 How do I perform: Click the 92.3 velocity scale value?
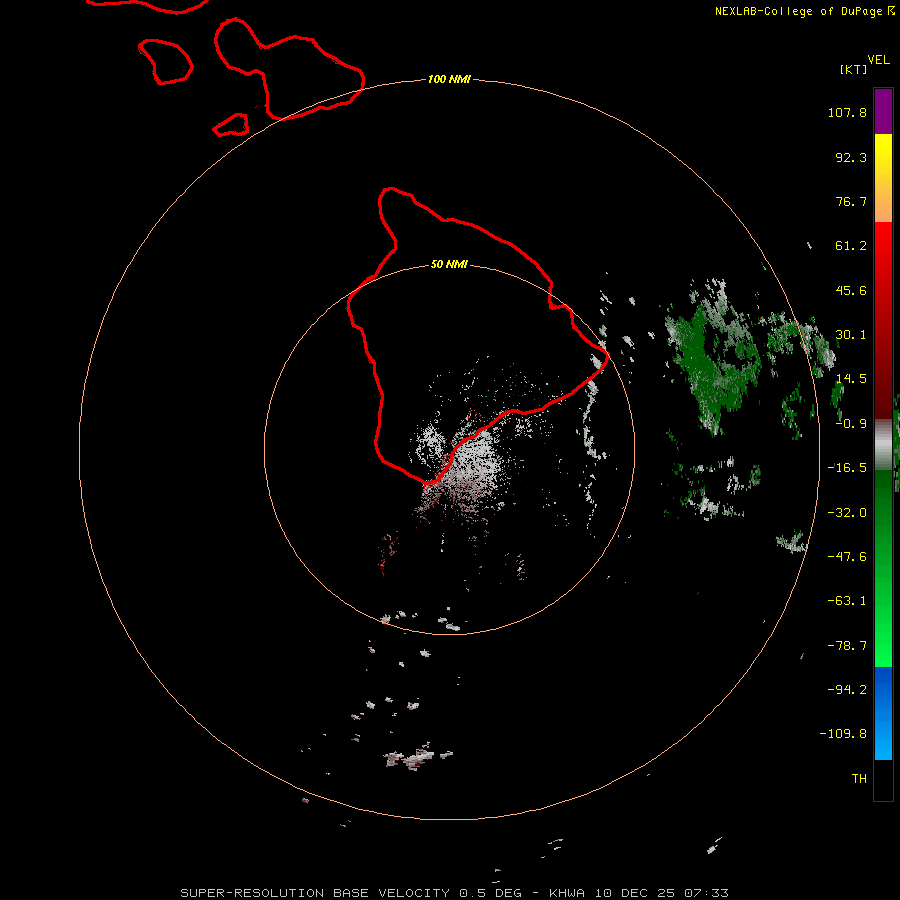coord(851,157)
